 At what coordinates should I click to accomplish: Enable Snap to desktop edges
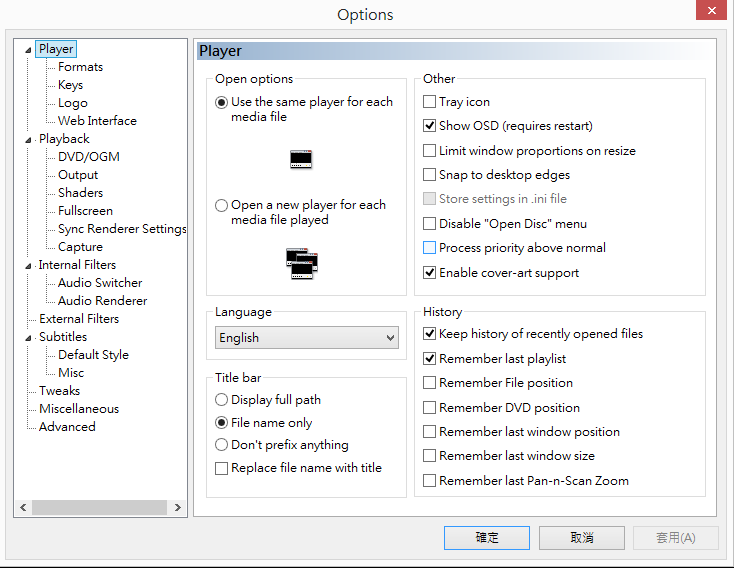pyautogui.click(x=430, y=175)
